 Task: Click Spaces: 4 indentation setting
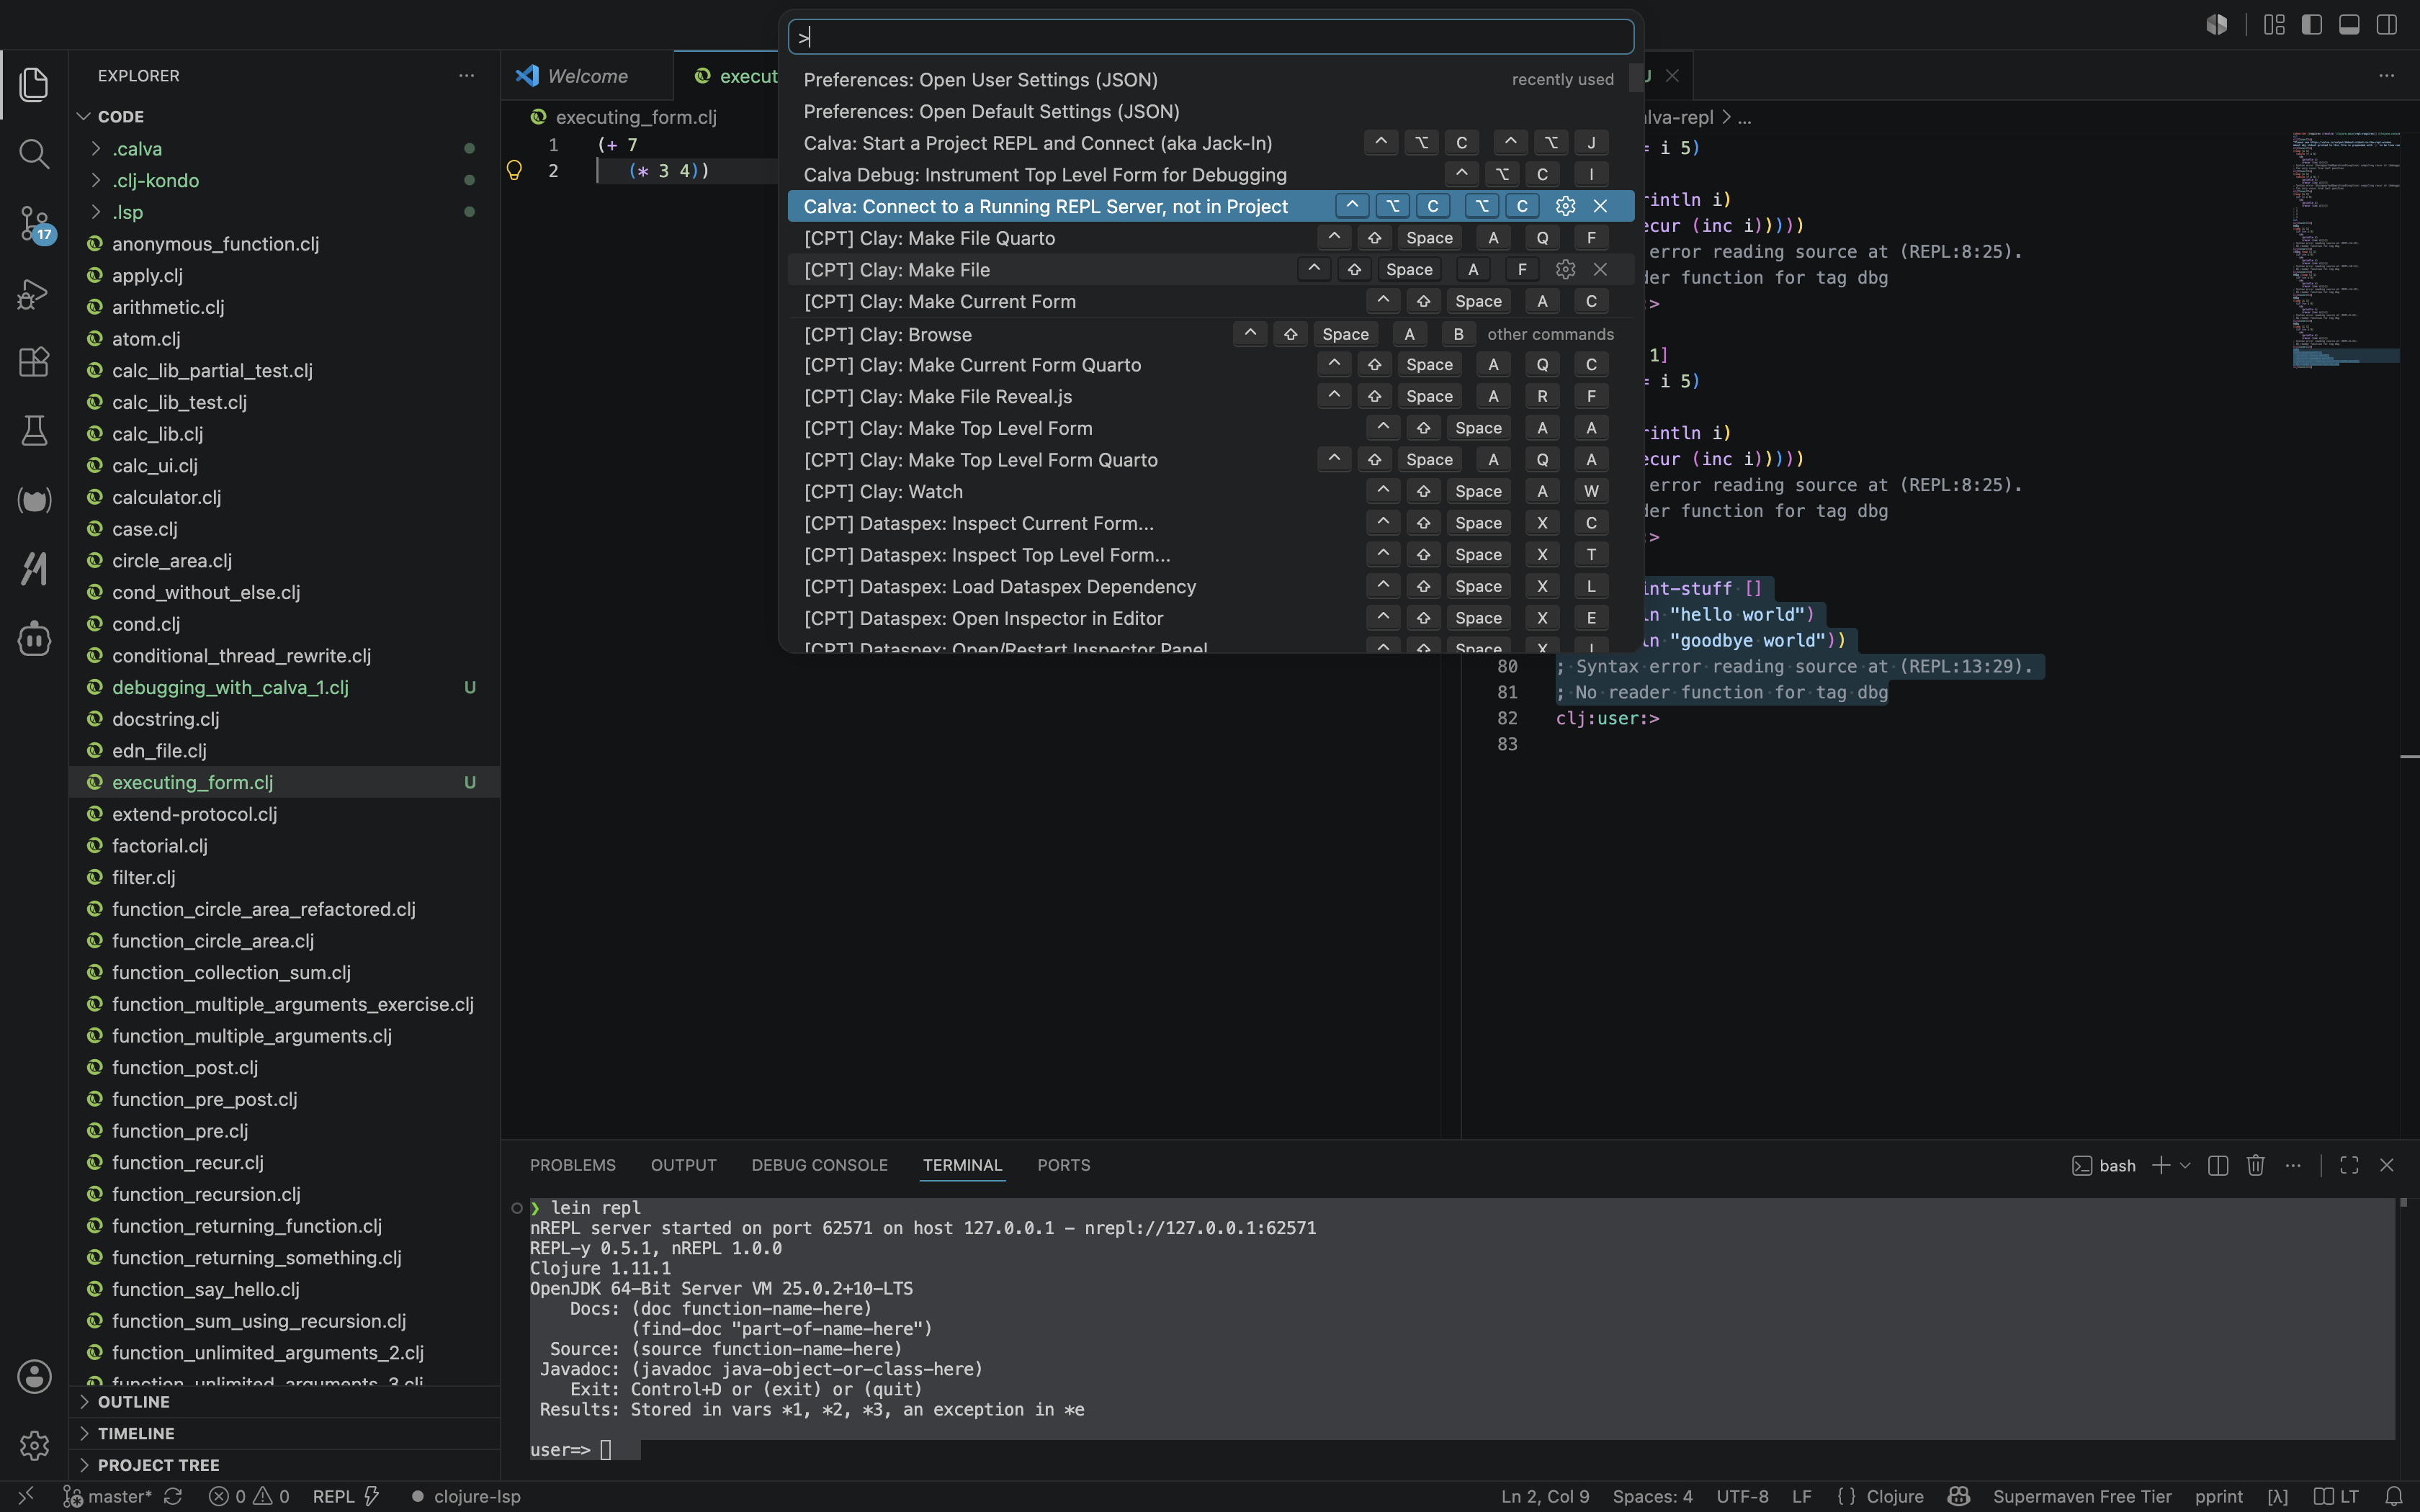point(1652,1496)
